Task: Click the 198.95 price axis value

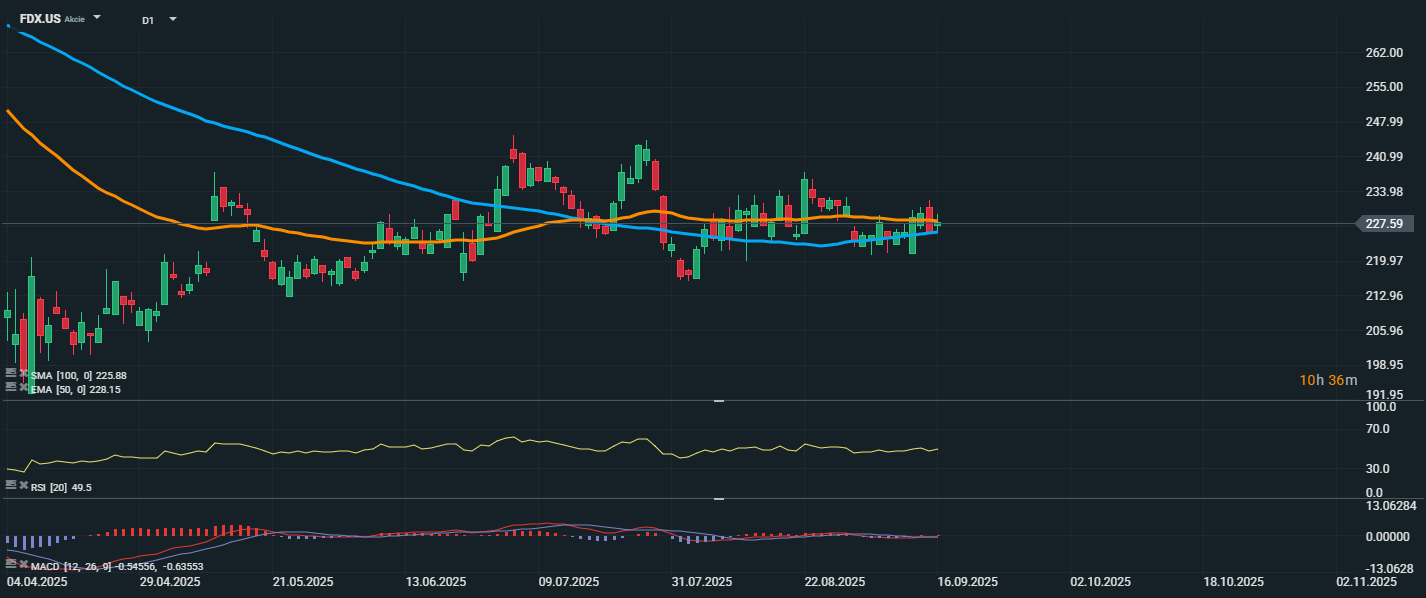Action: [1383, 365]
